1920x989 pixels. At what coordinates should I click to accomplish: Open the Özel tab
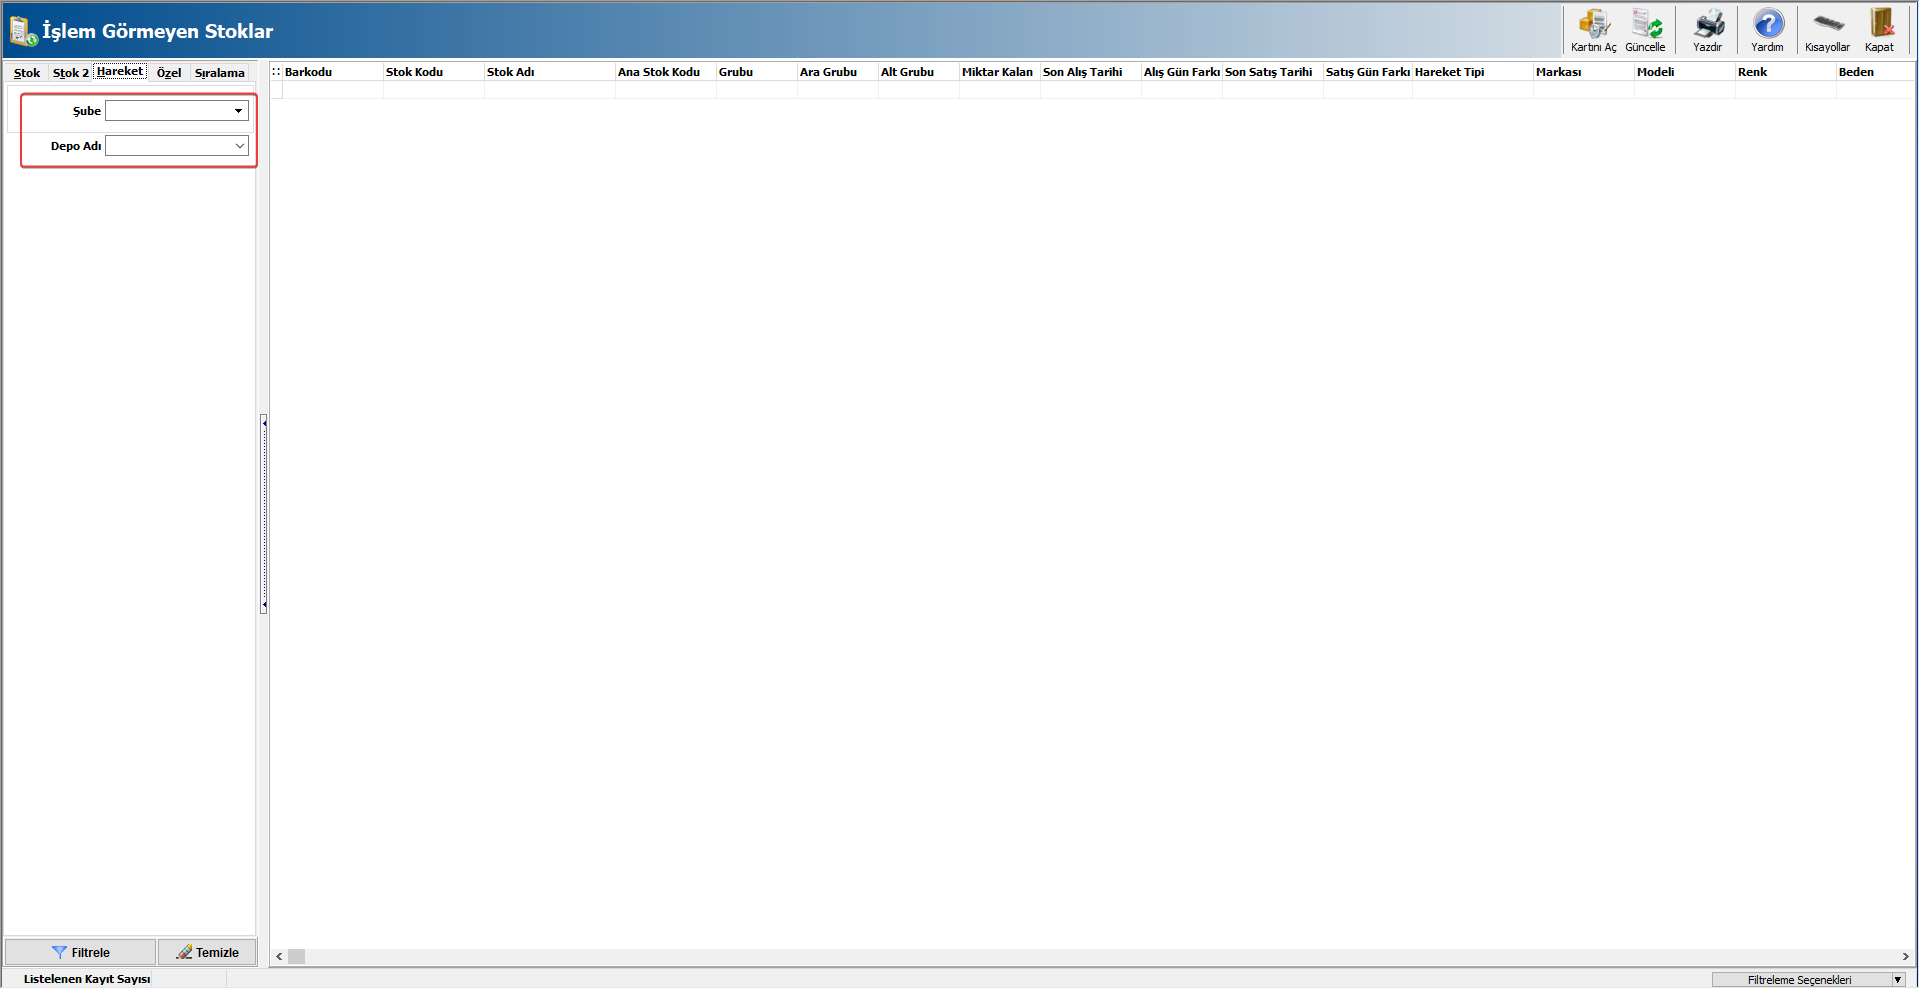169,73
